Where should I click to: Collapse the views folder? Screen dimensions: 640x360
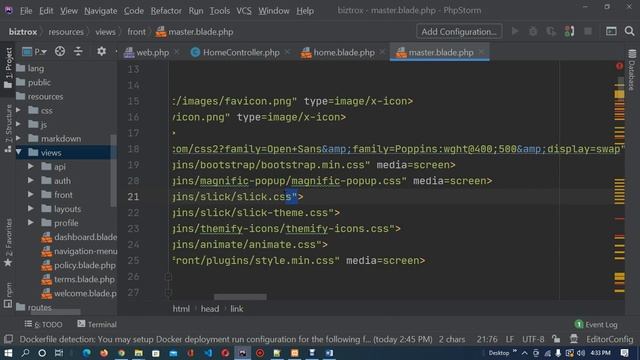pos(18,152)
